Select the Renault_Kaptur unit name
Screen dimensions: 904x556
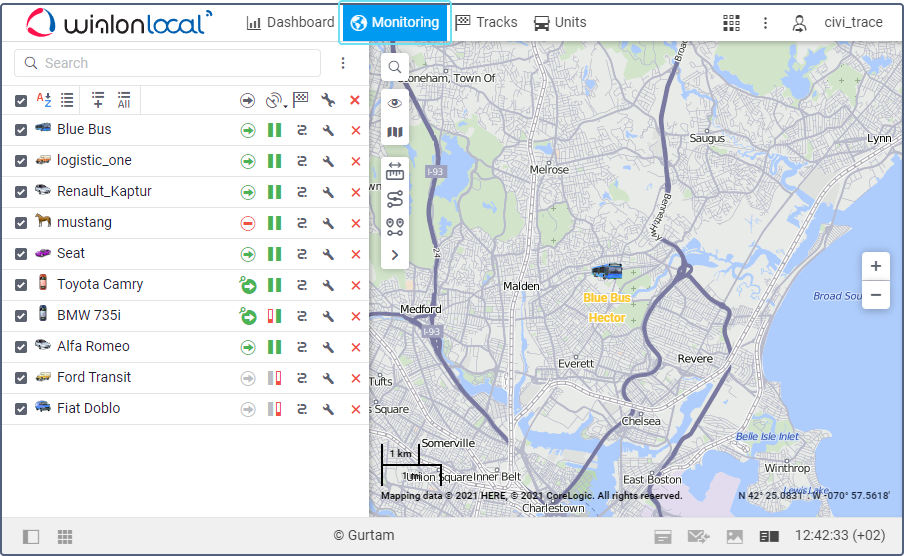pyautogui.click(x=104, y=191)
